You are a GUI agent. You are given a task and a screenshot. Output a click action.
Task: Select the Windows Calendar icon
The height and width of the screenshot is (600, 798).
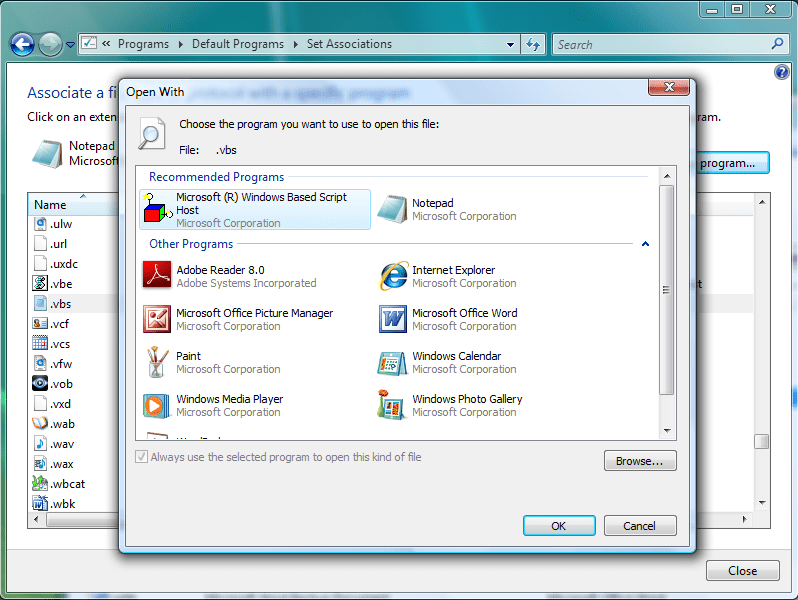coord(392,363)
